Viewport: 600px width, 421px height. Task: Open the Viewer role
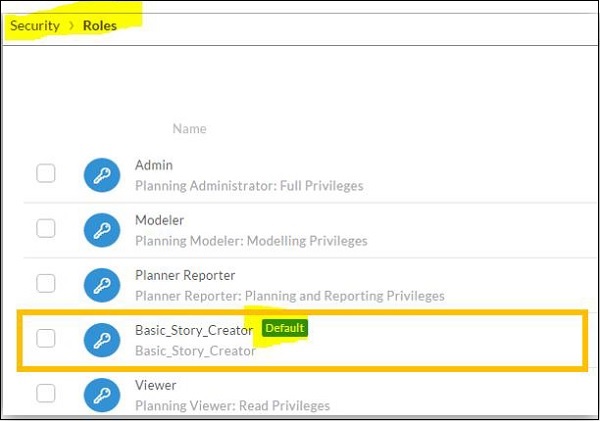pyautogui.click(x=155, y=385)
